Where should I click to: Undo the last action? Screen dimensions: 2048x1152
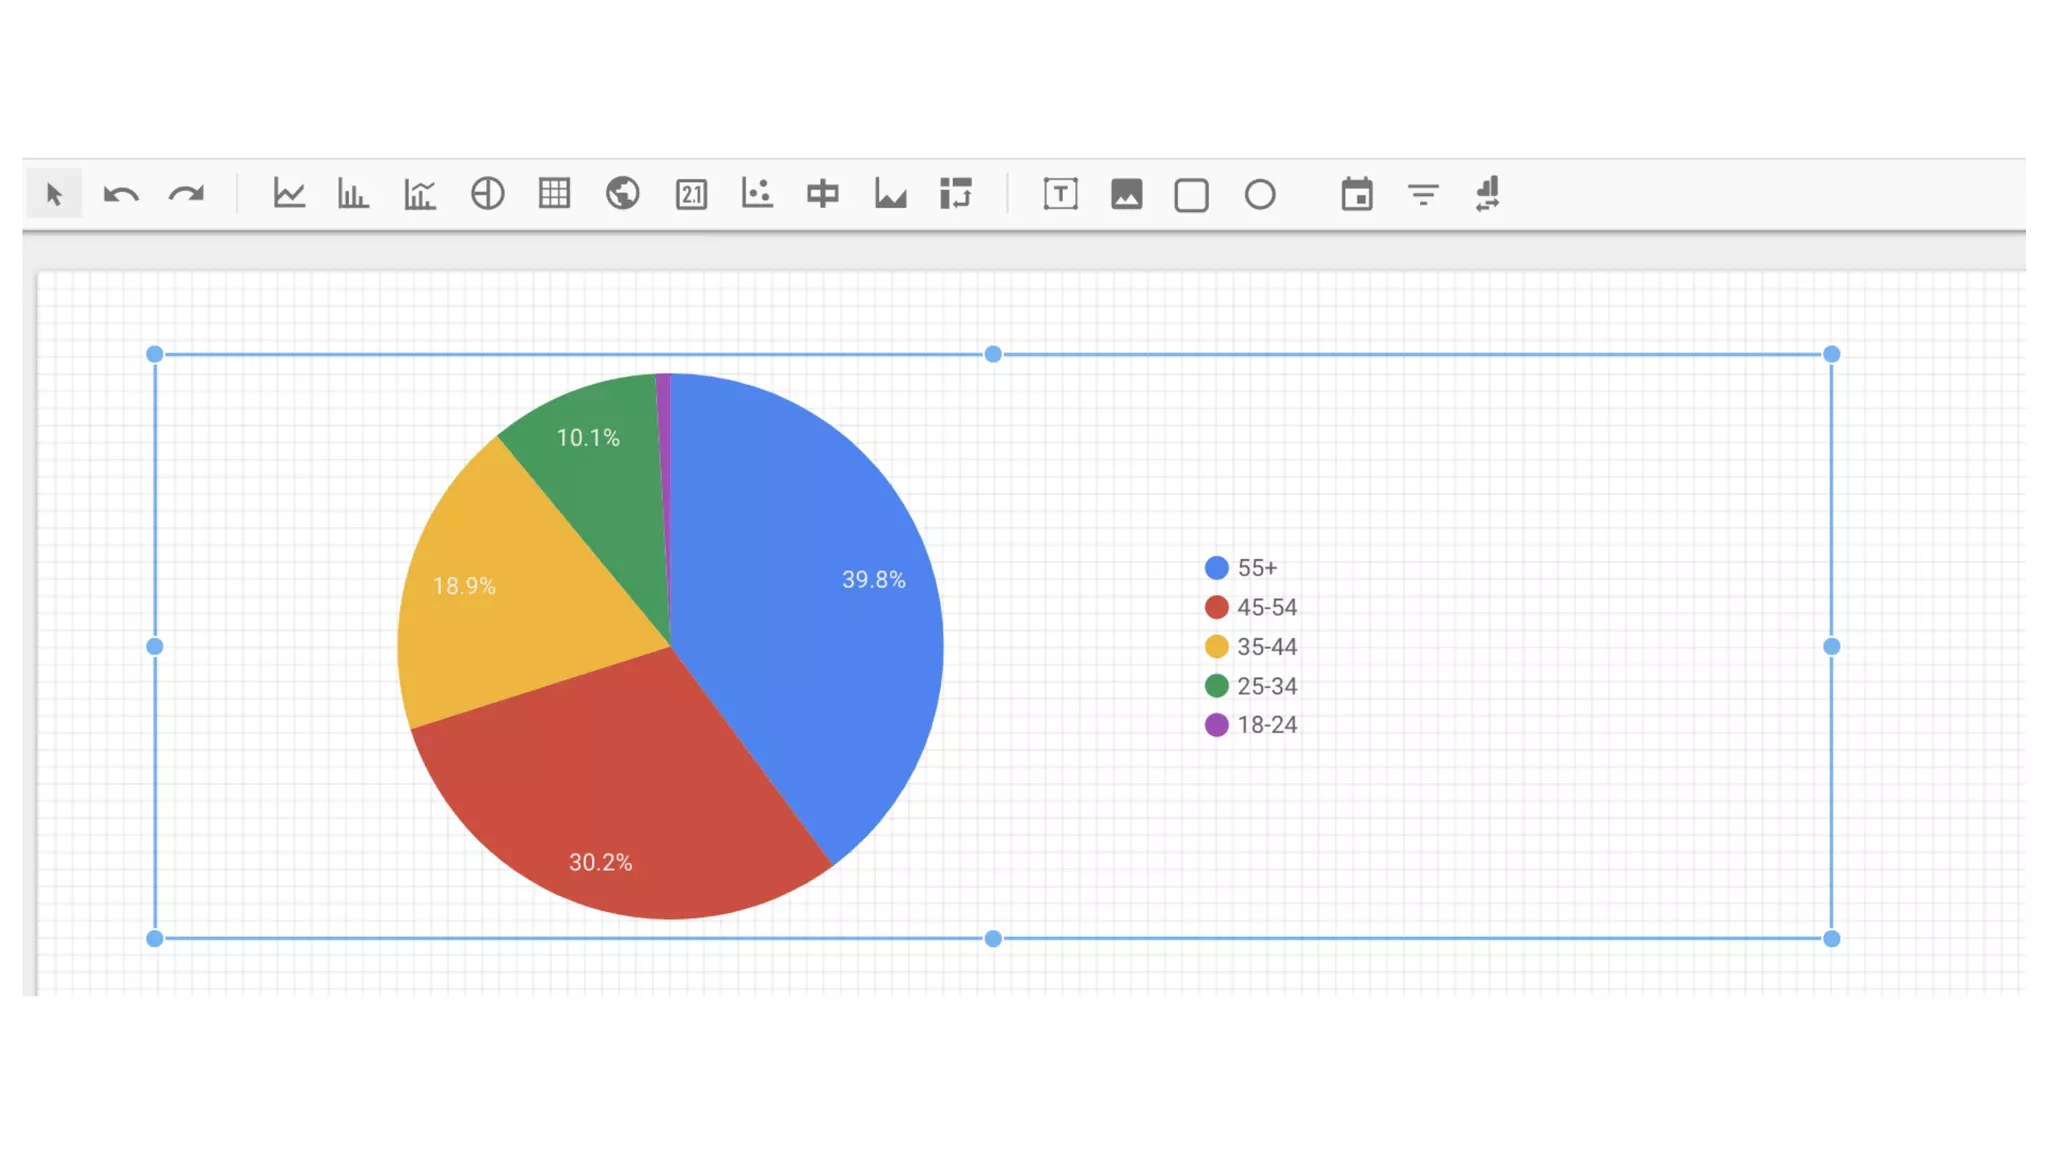tap(121, 194)
